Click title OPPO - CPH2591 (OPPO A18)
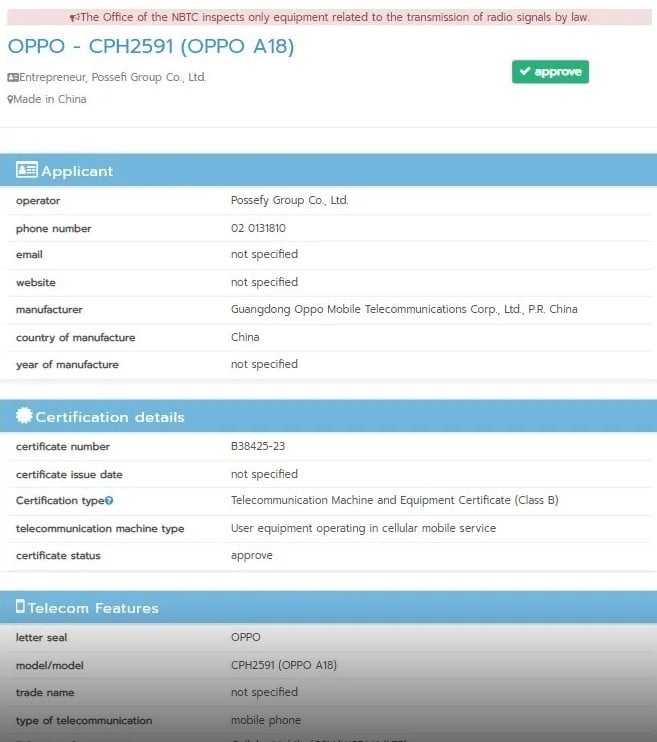657x742 pixels. (x=151, y=46)
